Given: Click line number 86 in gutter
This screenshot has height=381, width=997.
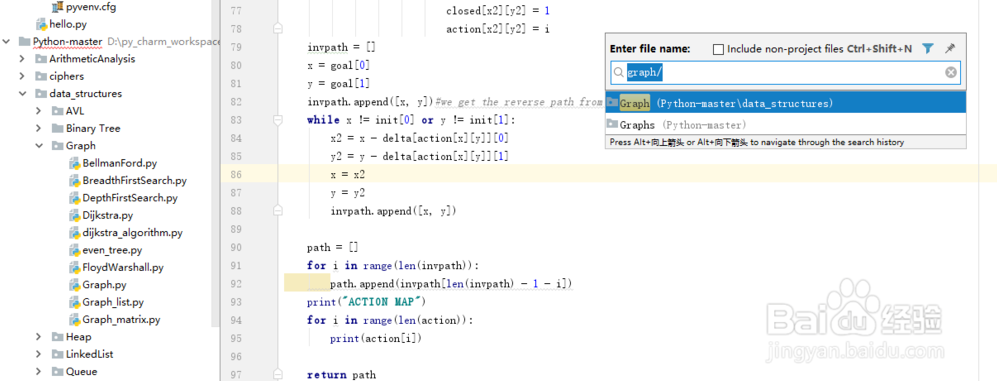Looking at the screenshot, I should [x=235, y=174].
